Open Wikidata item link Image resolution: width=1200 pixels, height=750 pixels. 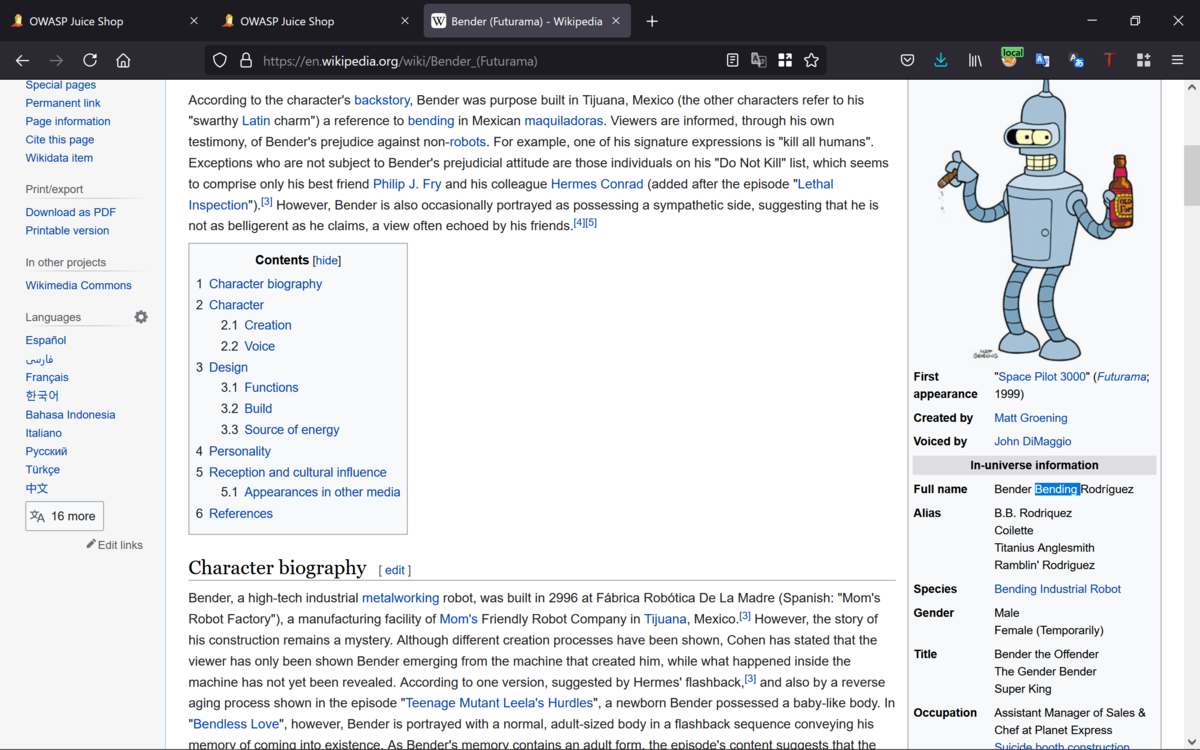click(59, 158)
